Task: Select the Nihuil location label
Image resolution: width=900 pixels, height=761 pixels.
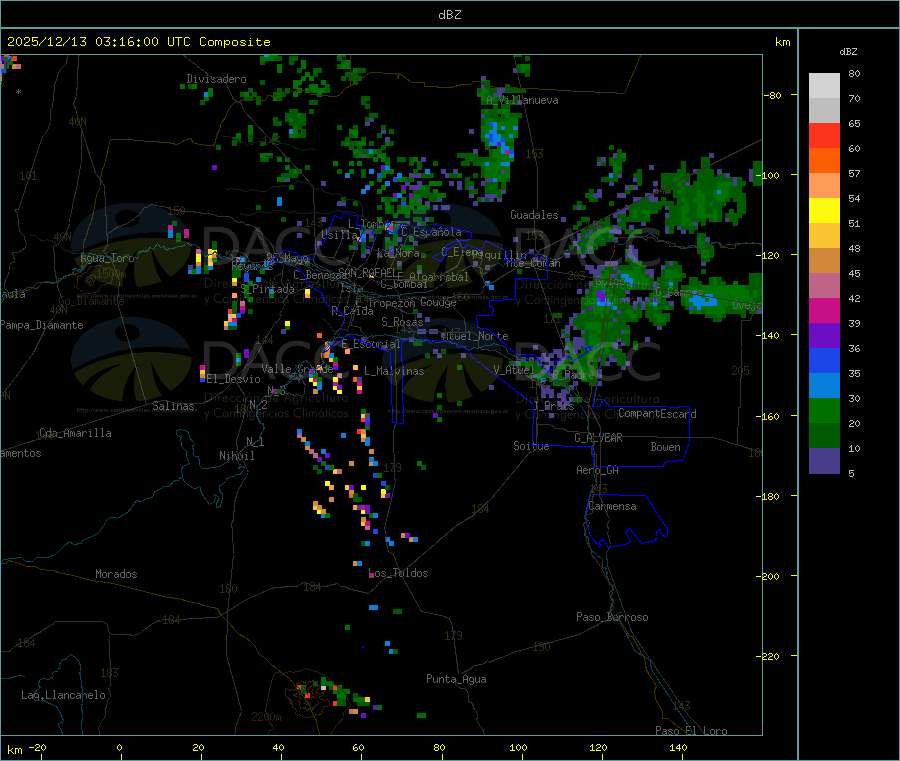Action: pyautogui.click(x=237, y=456)
